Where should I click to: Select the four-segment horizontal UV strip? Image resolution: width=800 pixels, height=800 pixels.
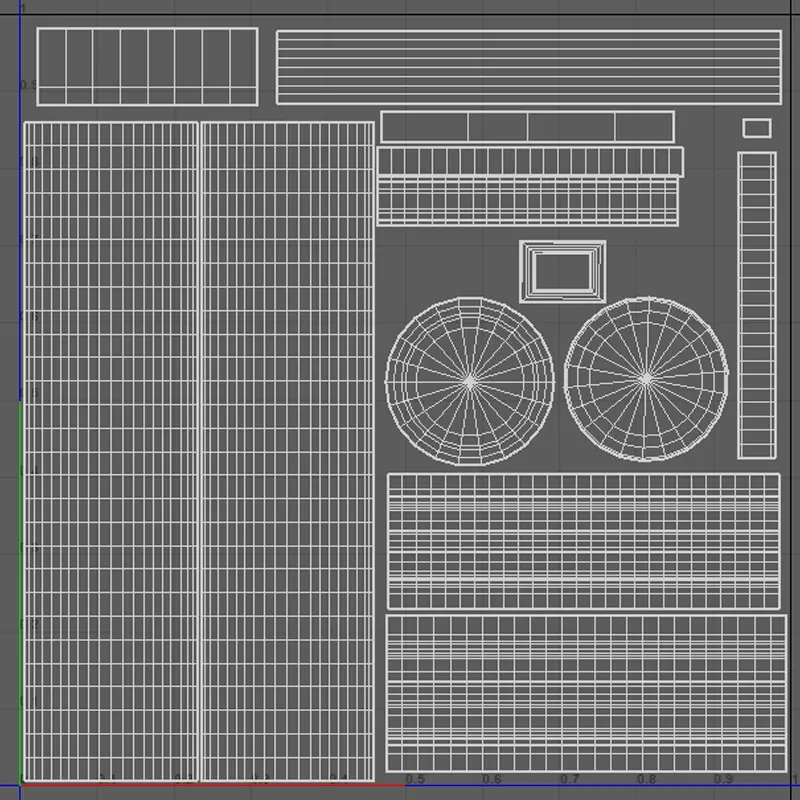pos(528,127)
